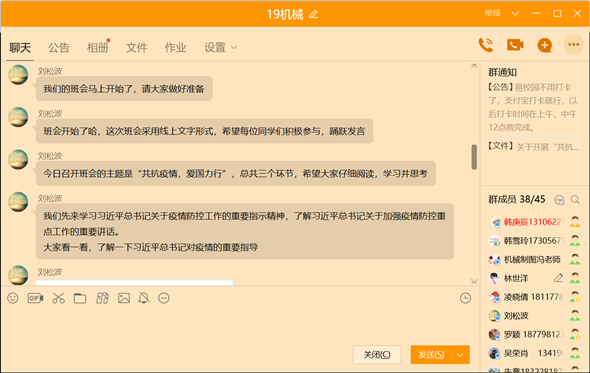Click 韩庚辰's member role icon
This screenshot has width=590, height=373.
click(575, 222)
